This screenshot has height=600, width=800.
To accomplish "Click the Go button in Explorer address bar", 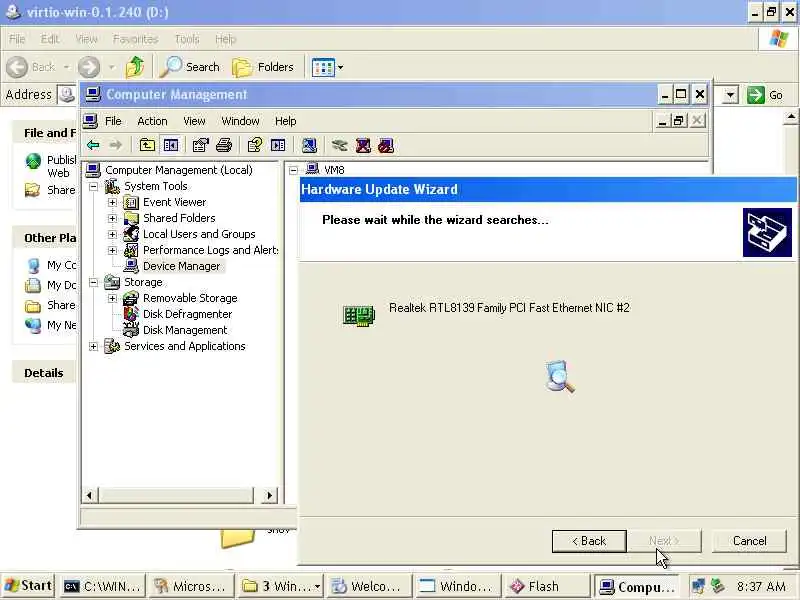I will coord(765,95).
